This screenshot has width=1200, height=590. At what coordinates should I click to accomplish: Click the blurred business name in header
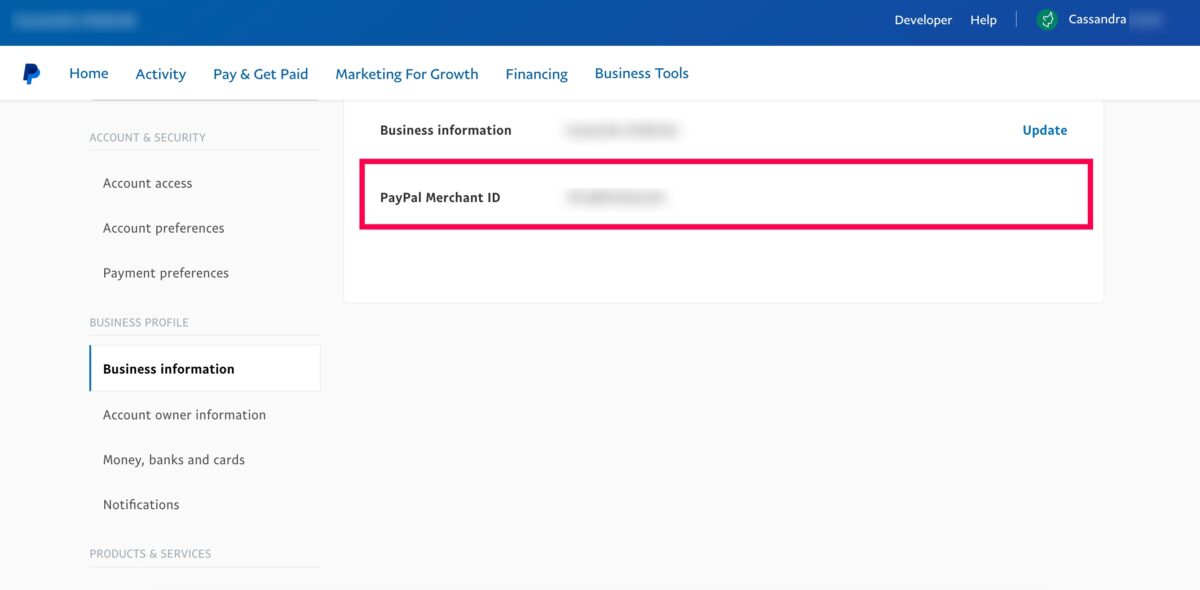[x=76, y=20]
